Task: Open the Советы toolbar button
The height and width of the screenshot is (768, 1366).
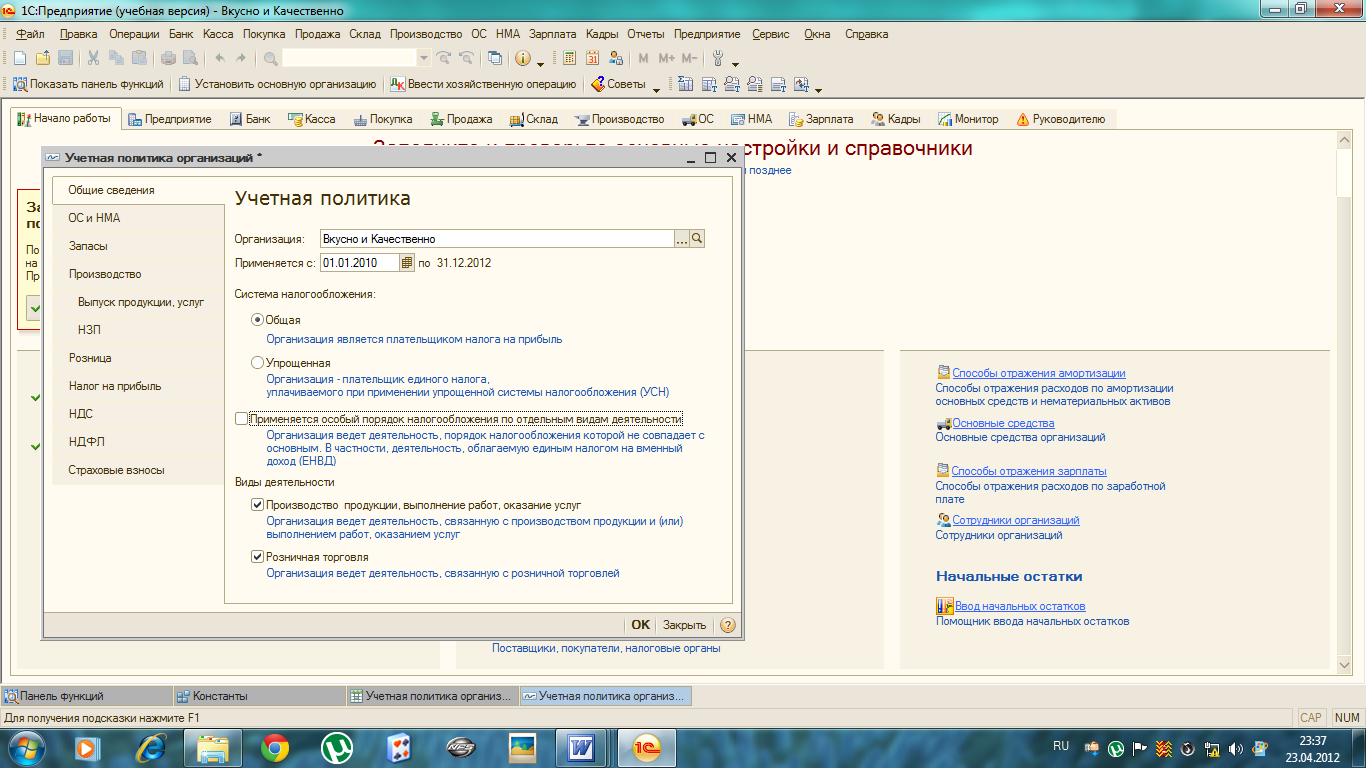Action: 618,84
